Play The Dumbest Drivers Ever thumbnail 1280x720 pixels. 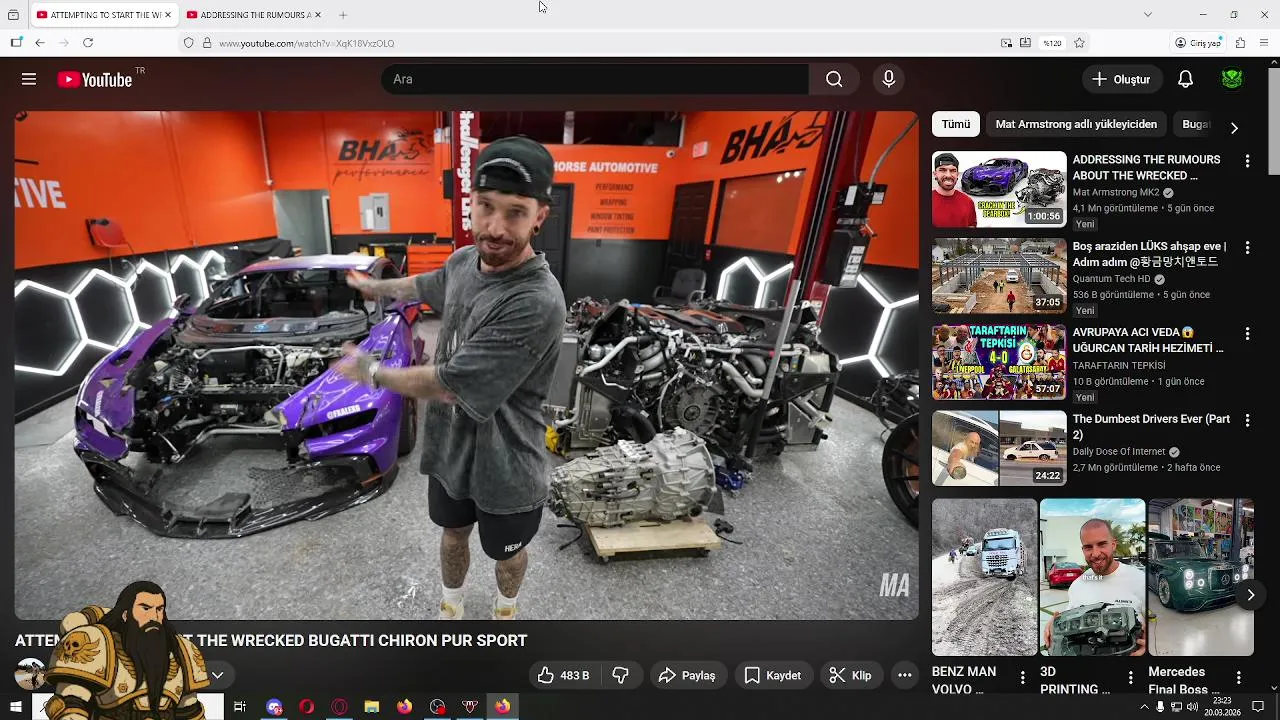point(999,449)
